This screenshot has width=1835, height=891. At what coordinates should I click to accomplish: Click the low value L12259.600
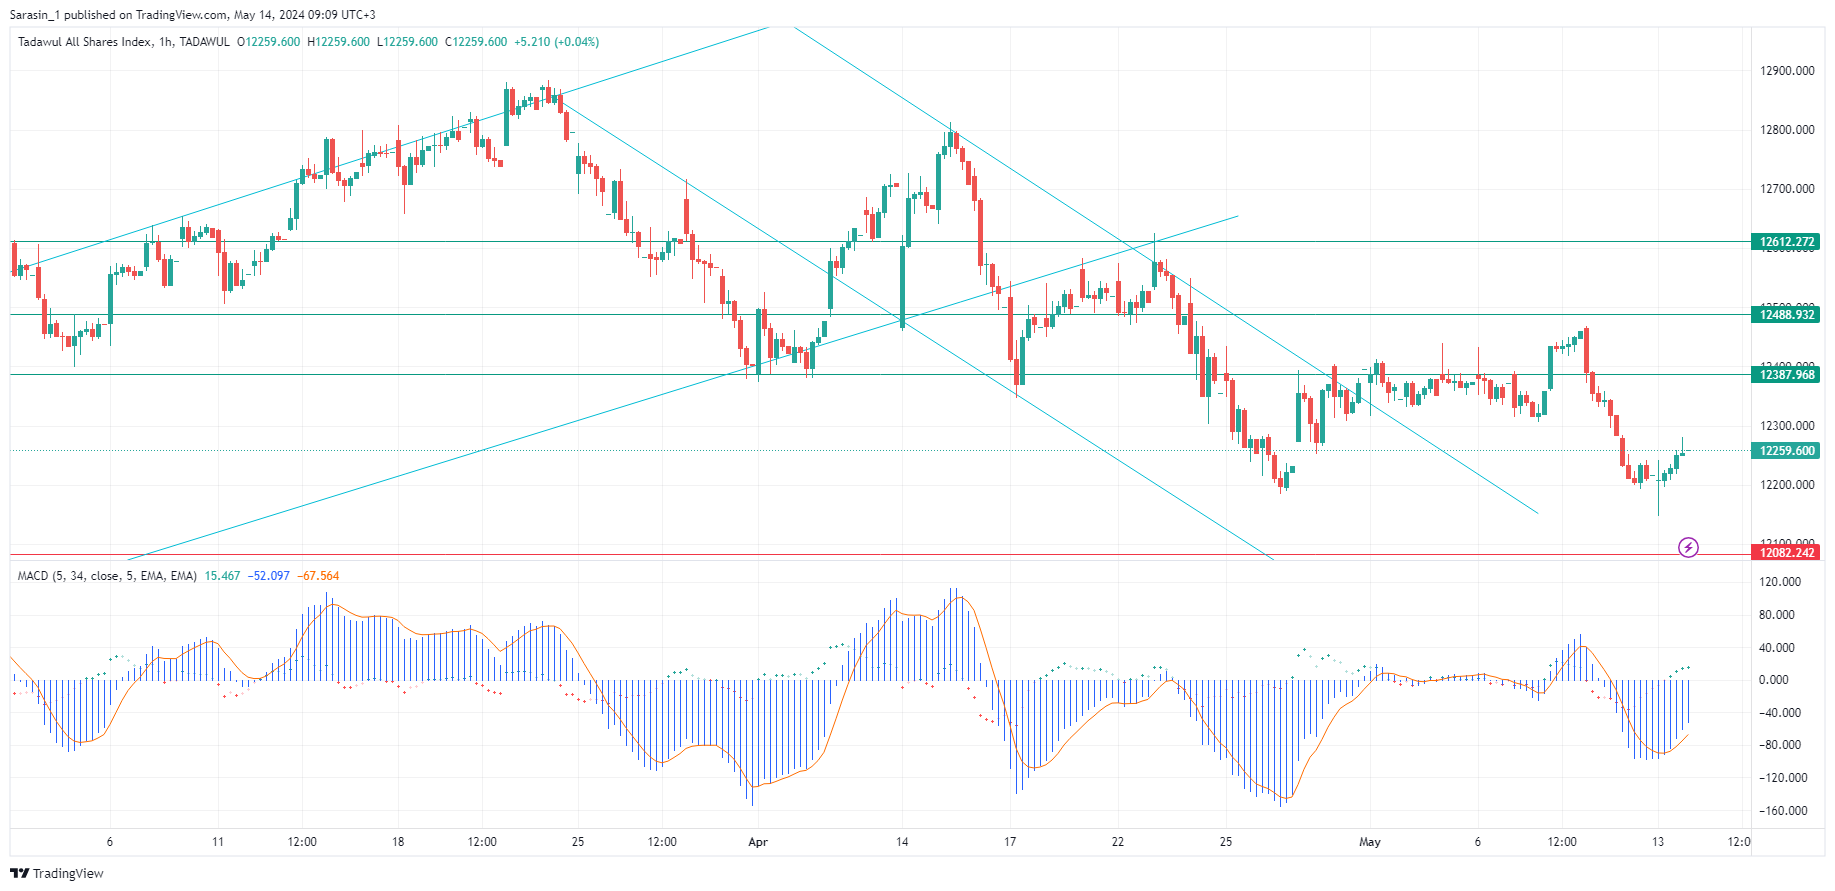tap(407, 42)
